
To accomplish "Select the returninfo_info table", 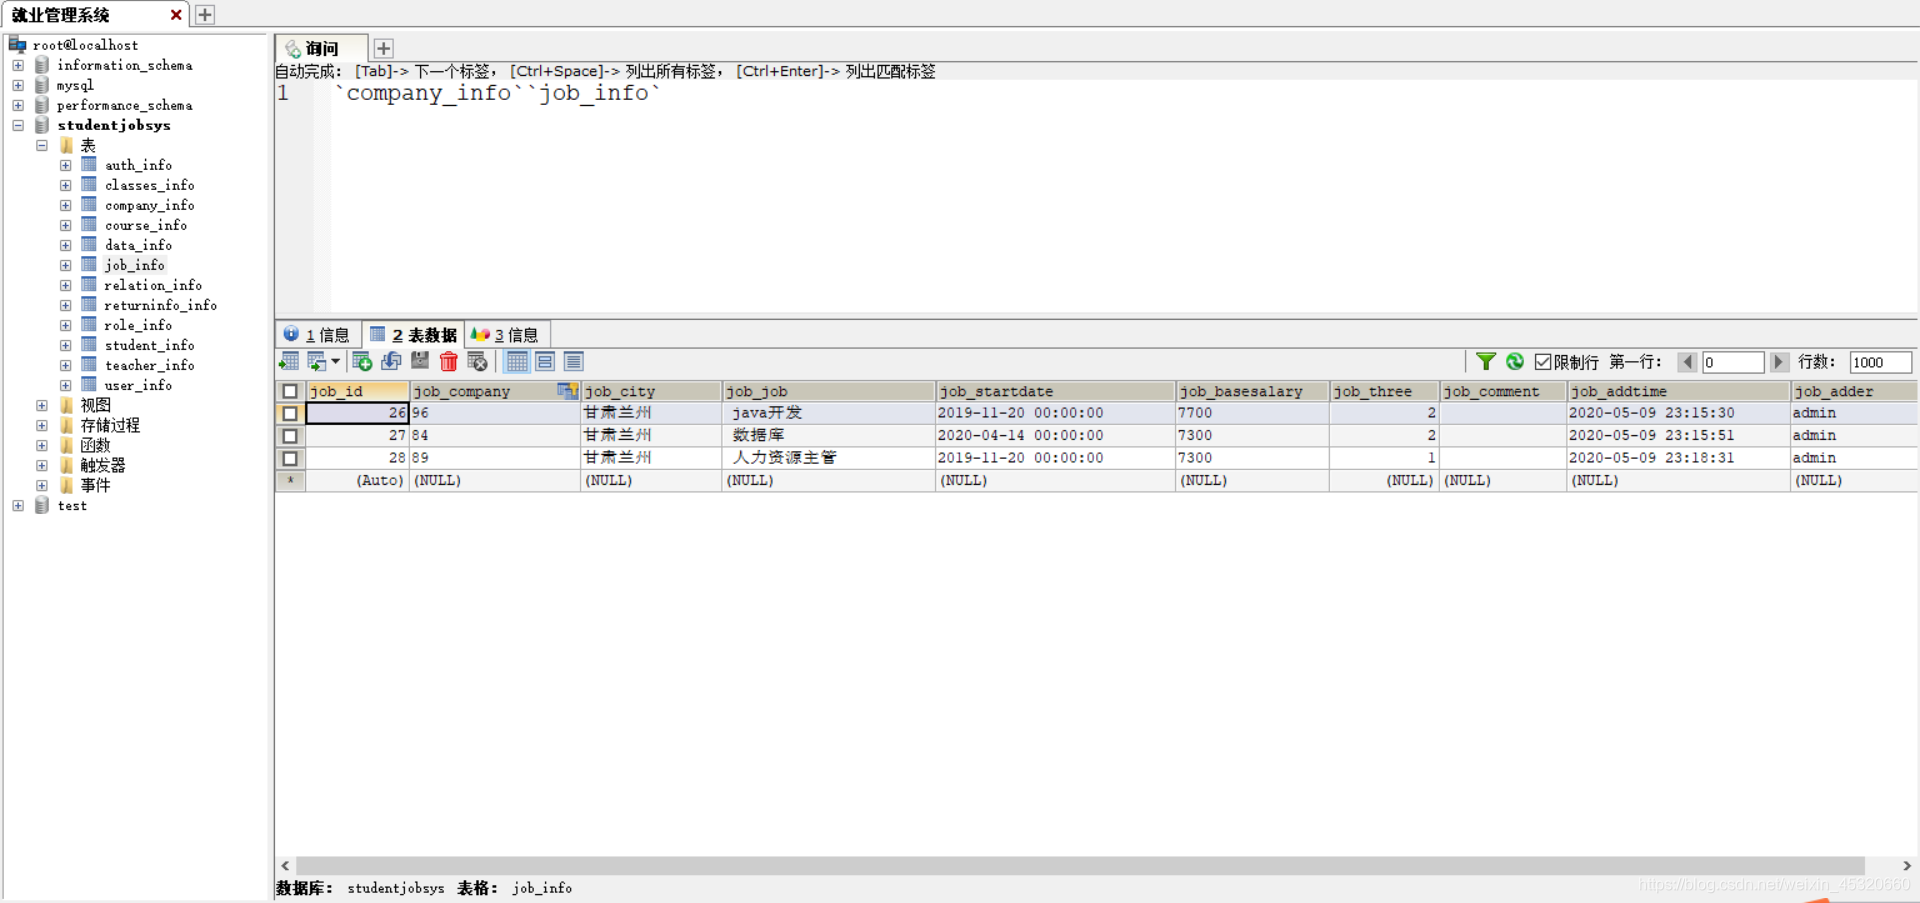I will tap(160, 305).
